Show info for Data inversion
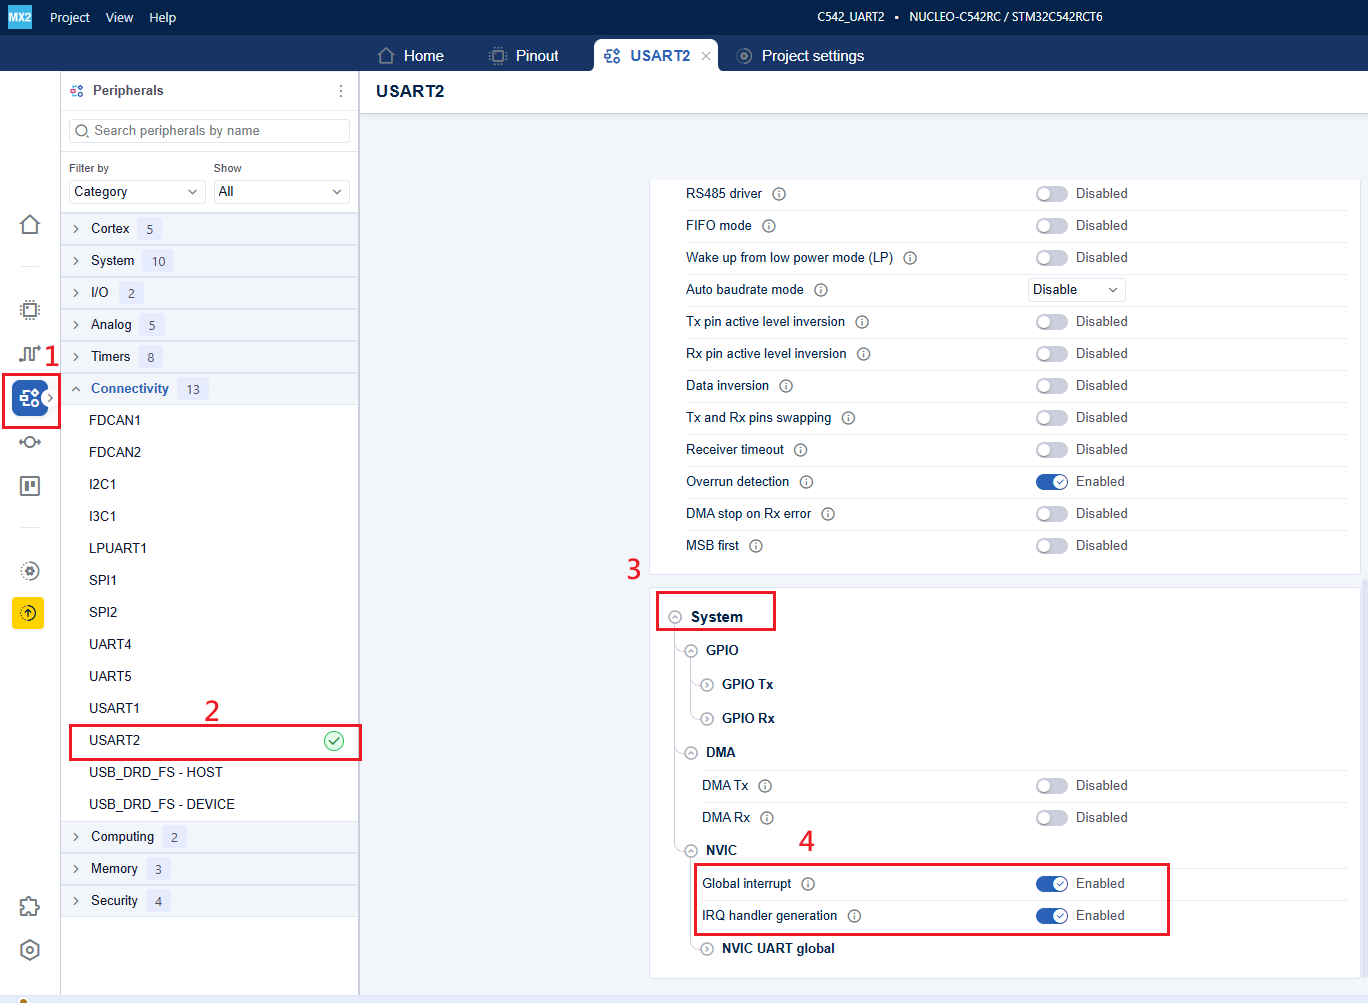 click(x=786, y=386)
